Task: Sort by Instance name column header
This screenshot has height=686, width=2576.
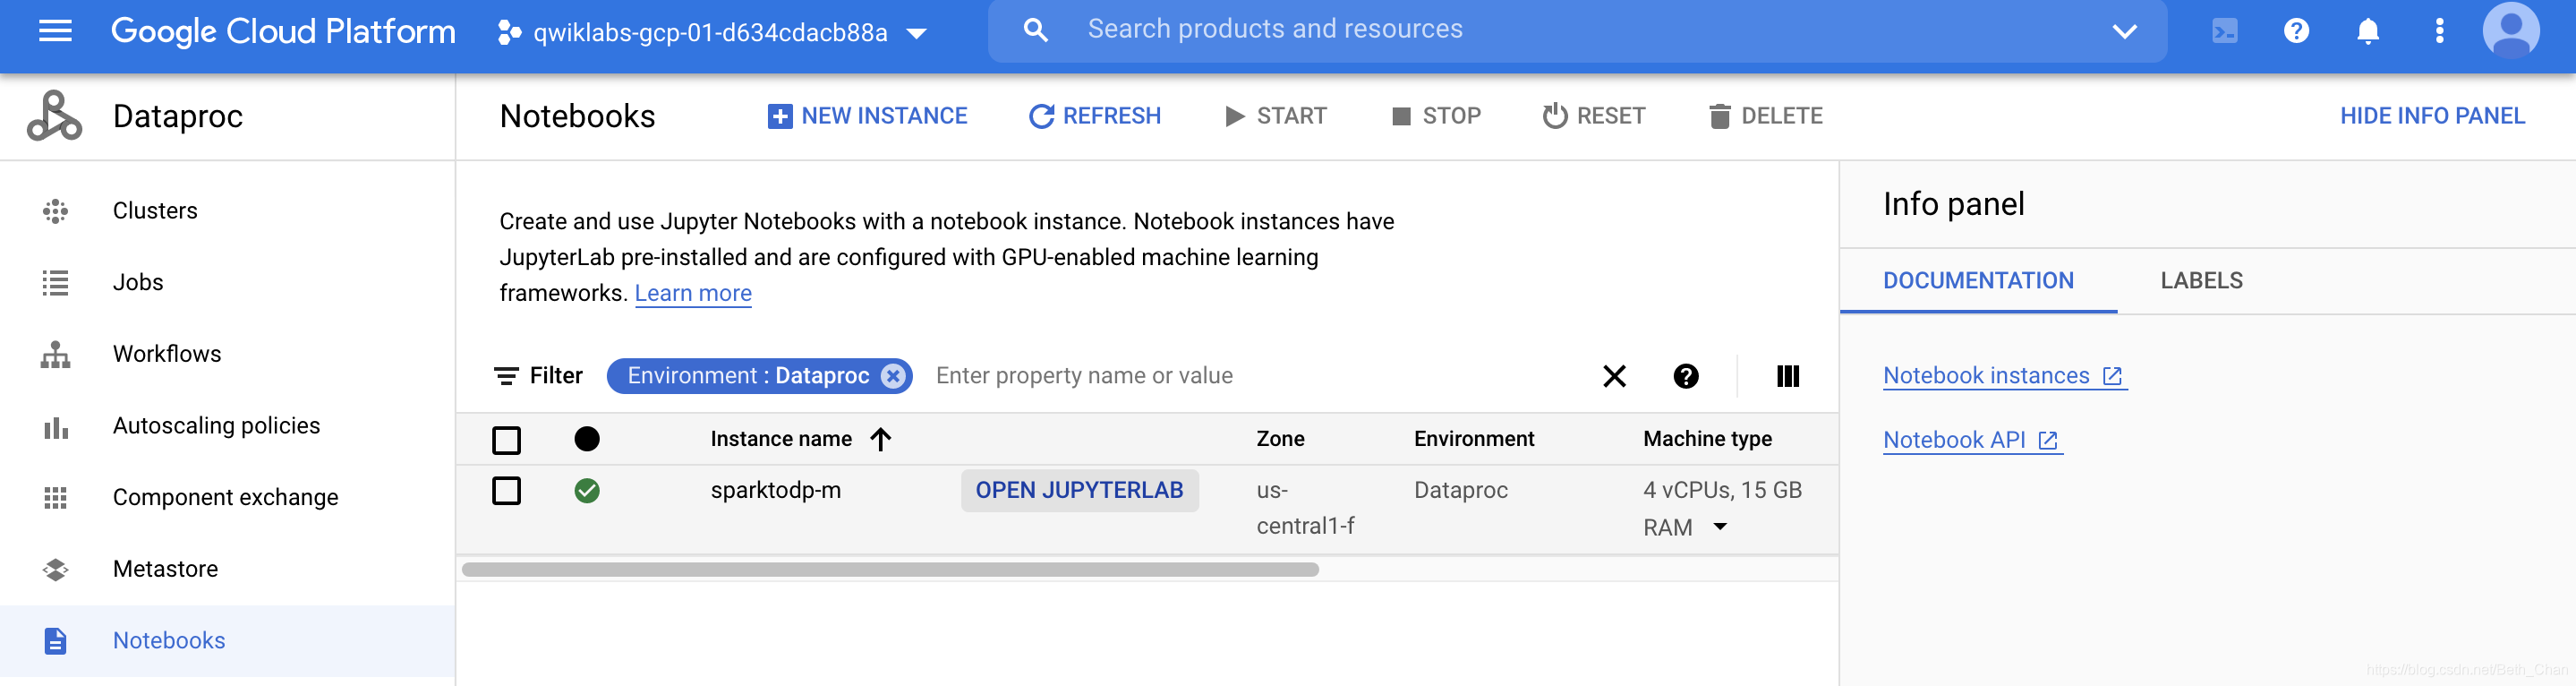Action: (x=781, y=439)
